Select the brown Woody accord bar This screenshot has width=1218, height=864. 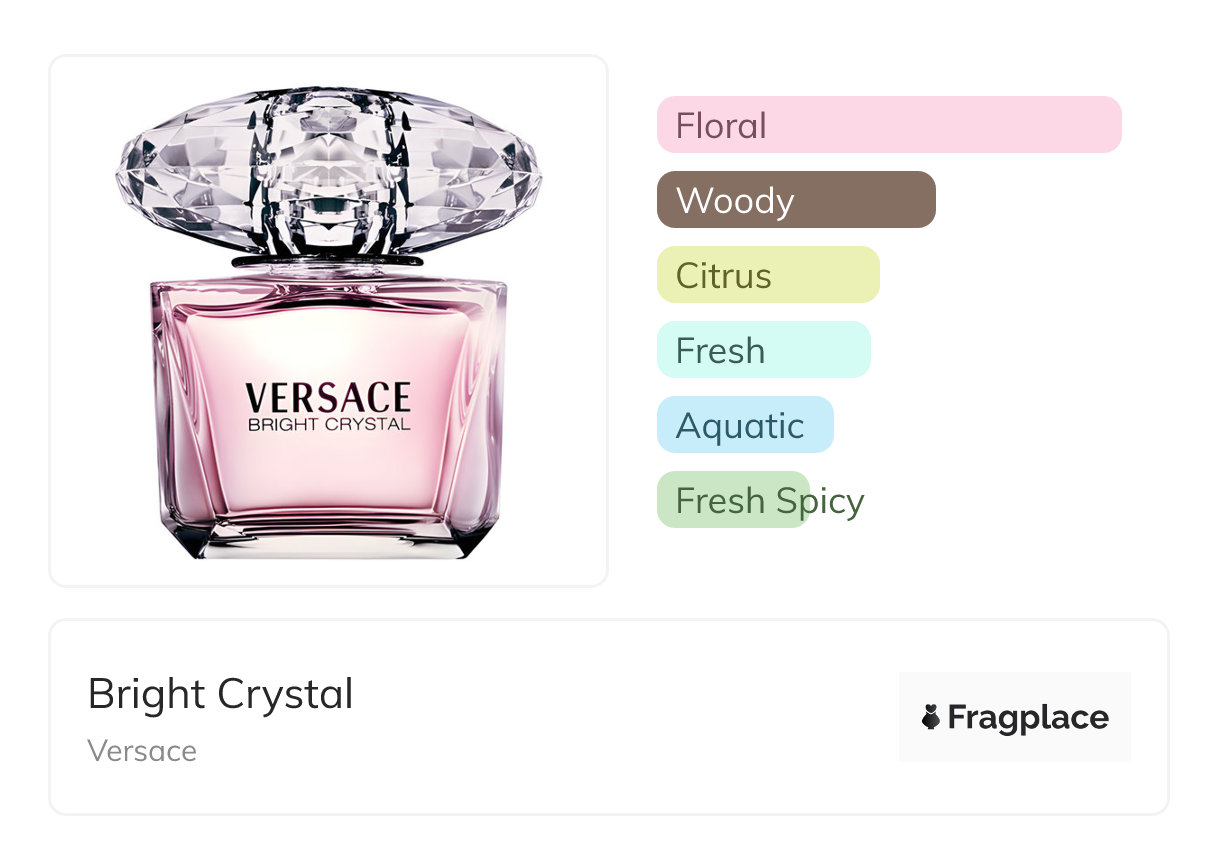pos(795,200)
